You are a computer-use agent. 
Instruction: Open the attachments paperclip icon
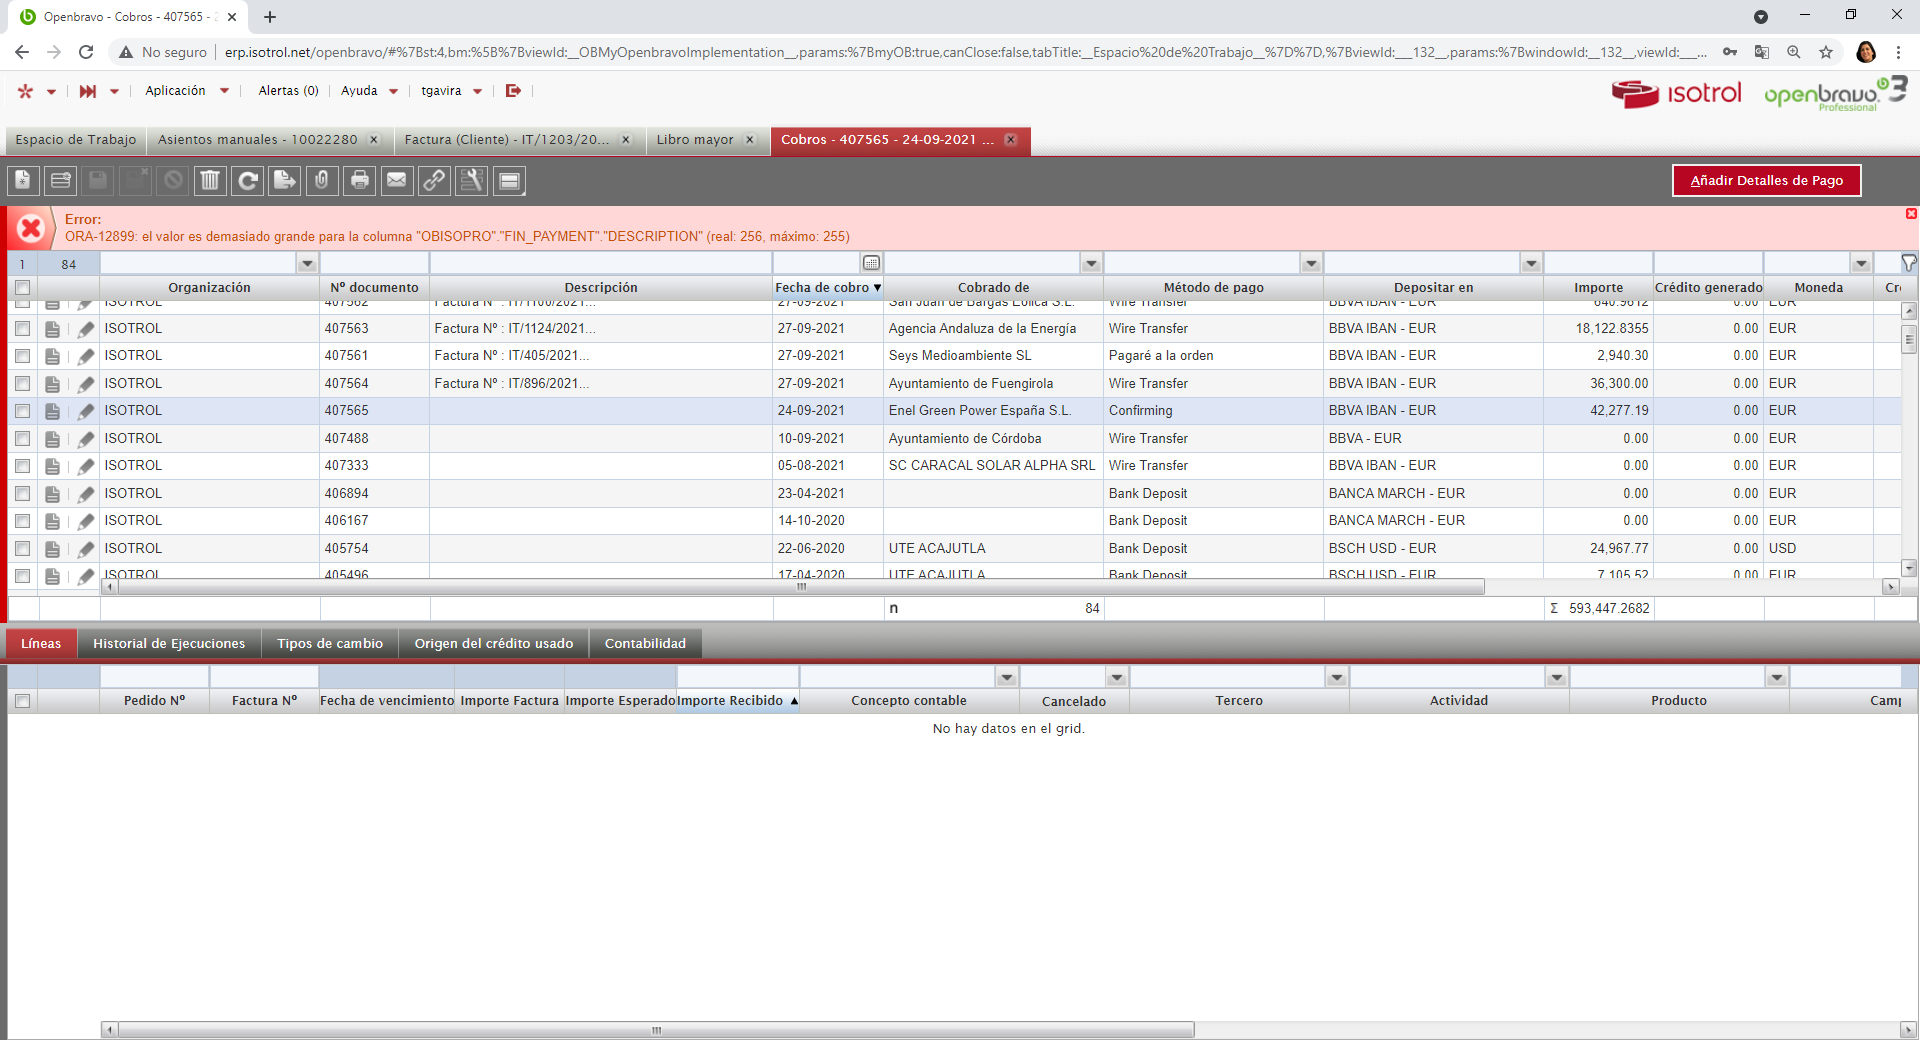[x=321, y=180]
